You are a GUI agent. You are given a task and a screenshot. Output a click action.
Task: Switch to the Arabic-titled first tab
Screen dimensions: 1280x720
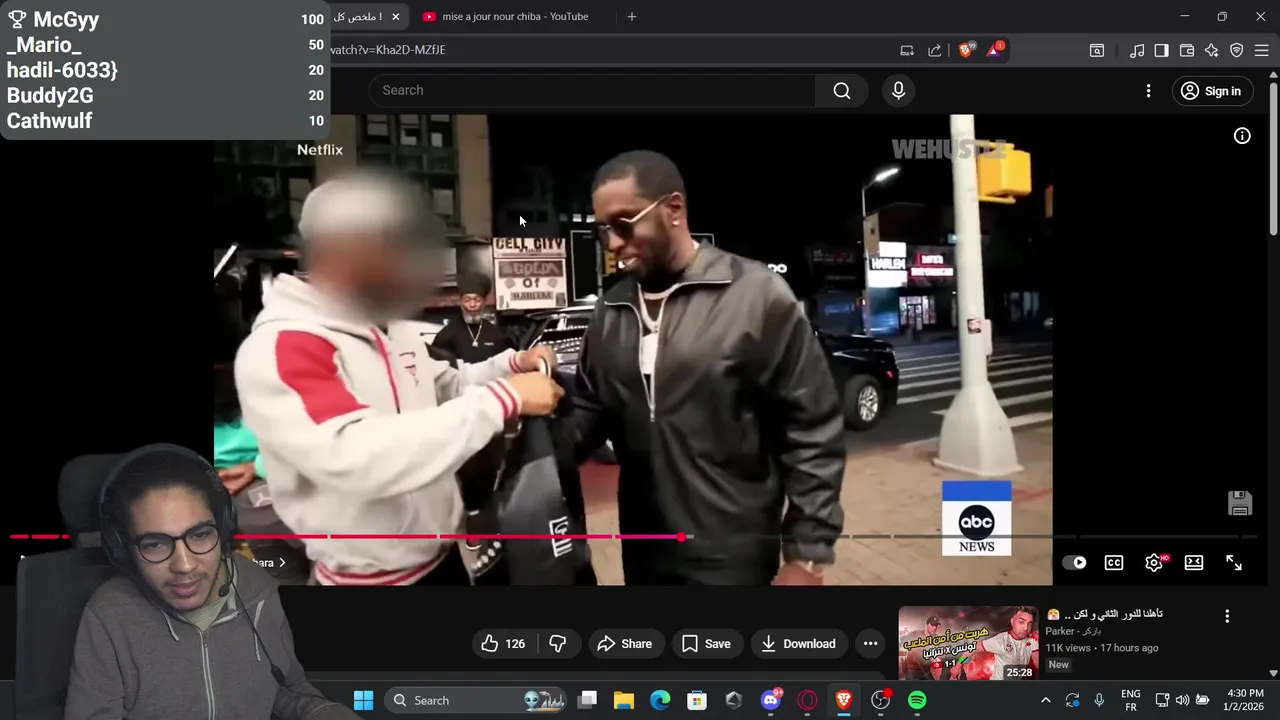(357, 17)
